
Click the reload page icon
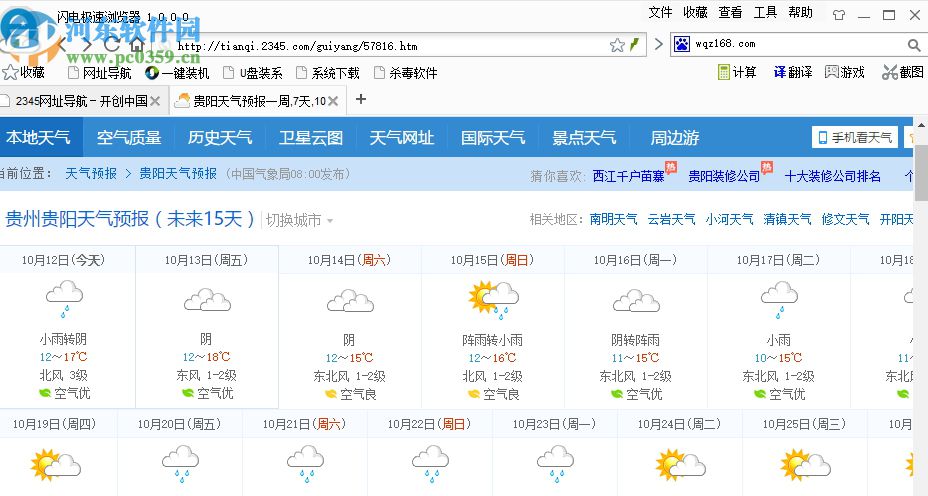click(x=111, y=45)
